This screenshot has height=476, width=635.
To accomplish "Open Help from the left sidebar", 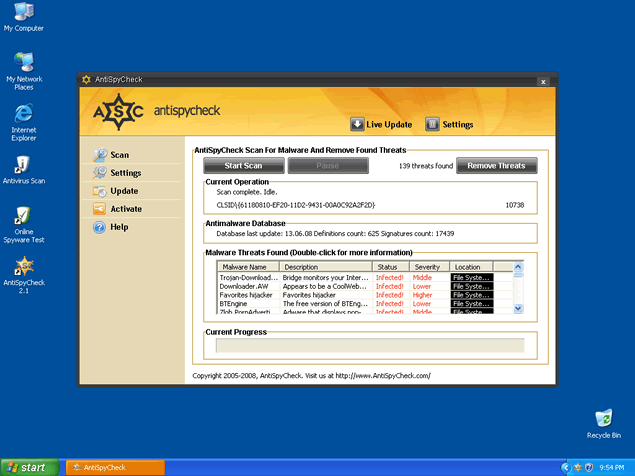I will point(118,227).
